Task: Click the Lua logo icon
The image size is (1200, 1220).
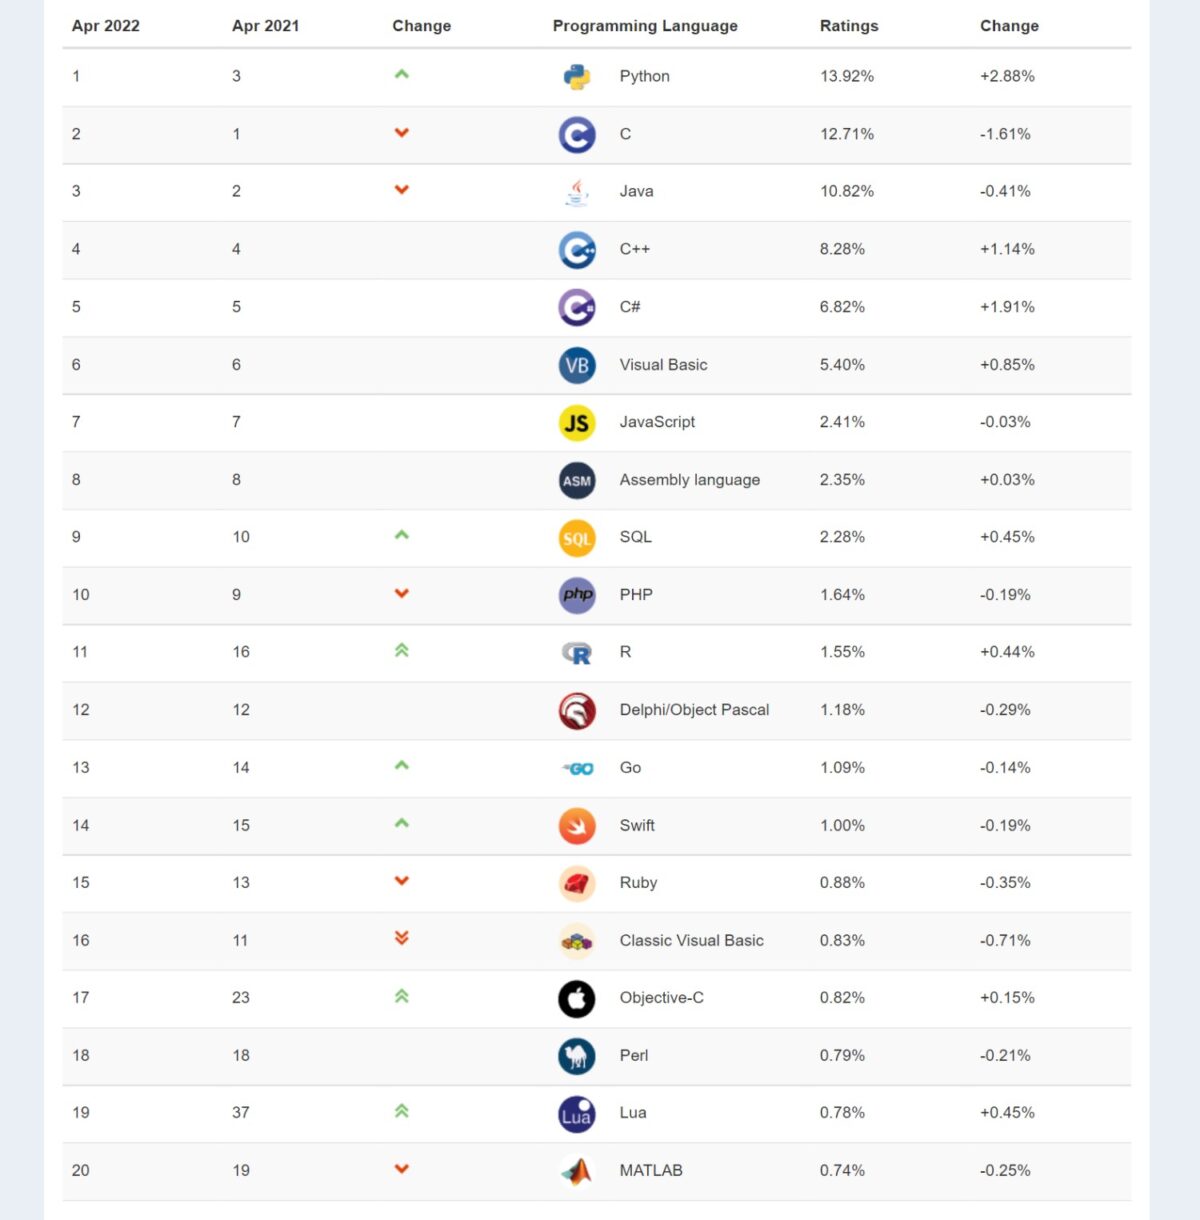Action: pos(577,1114)
